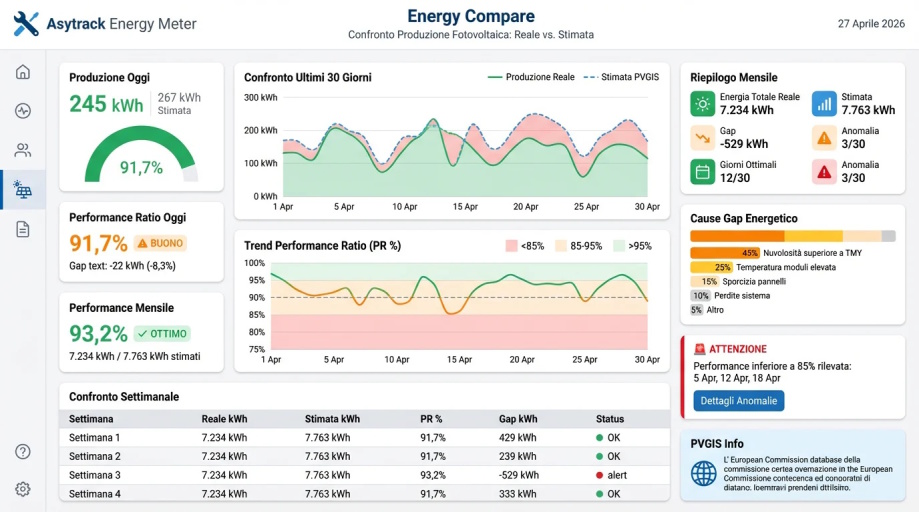Click the Confronto Ultimi 30 Giorni chart title
The image size is (919, 512).
(308, 77)
